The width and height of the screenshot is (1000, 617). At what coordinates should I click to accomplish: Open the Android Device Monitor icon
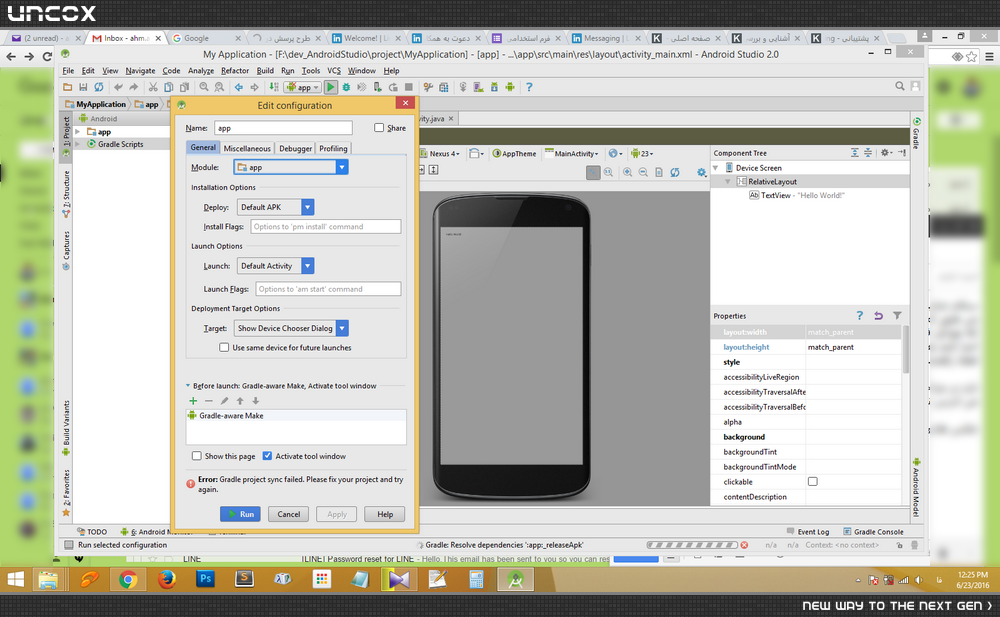click(x=510, y=87)
